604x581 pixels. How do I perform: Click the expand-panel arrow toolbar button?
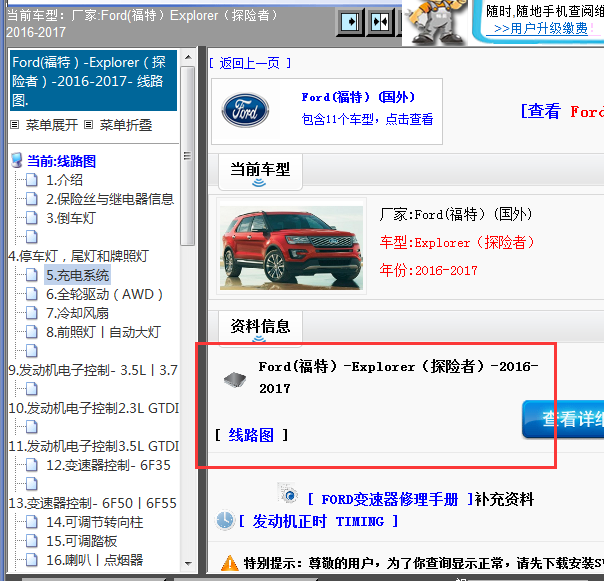click(x=350, y=22)
